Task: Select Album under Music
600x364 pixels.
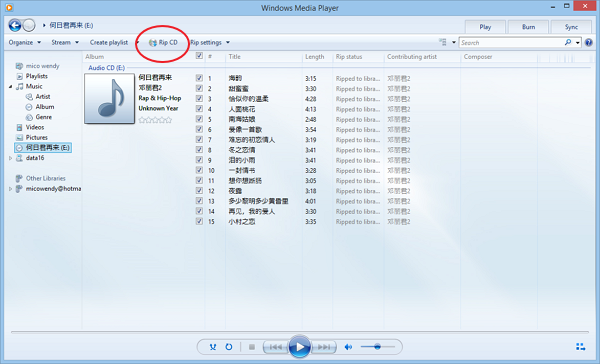Action: (40, 107)
